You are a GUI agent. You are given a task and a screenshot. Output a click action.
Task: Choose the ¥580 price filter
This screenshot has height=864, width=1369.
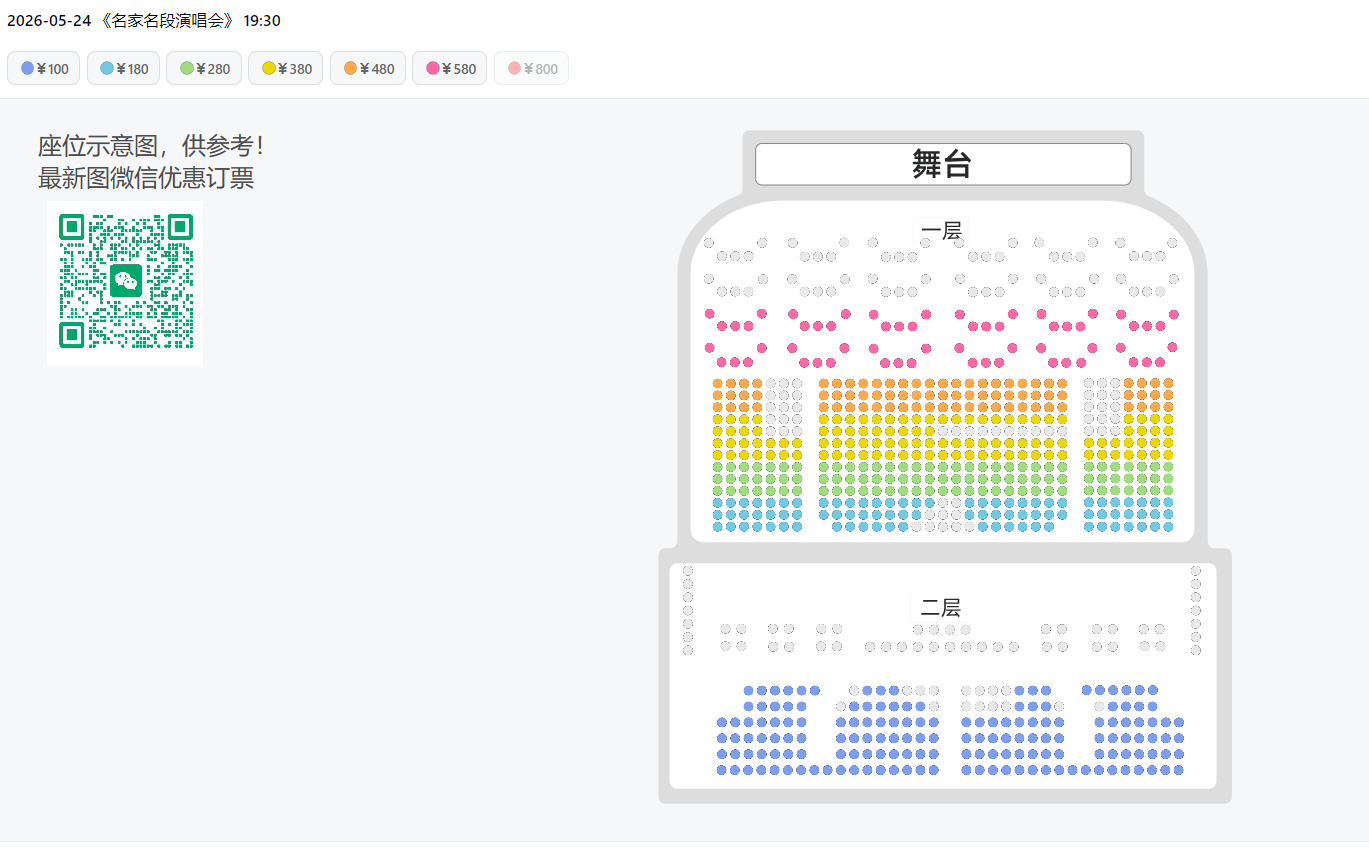pyautogui.click(x=450, y=69)
